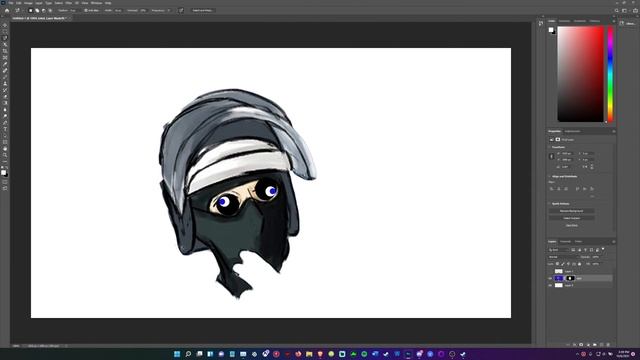
Task: Collapse the Quick Actions section
Action: click(549, 203)
